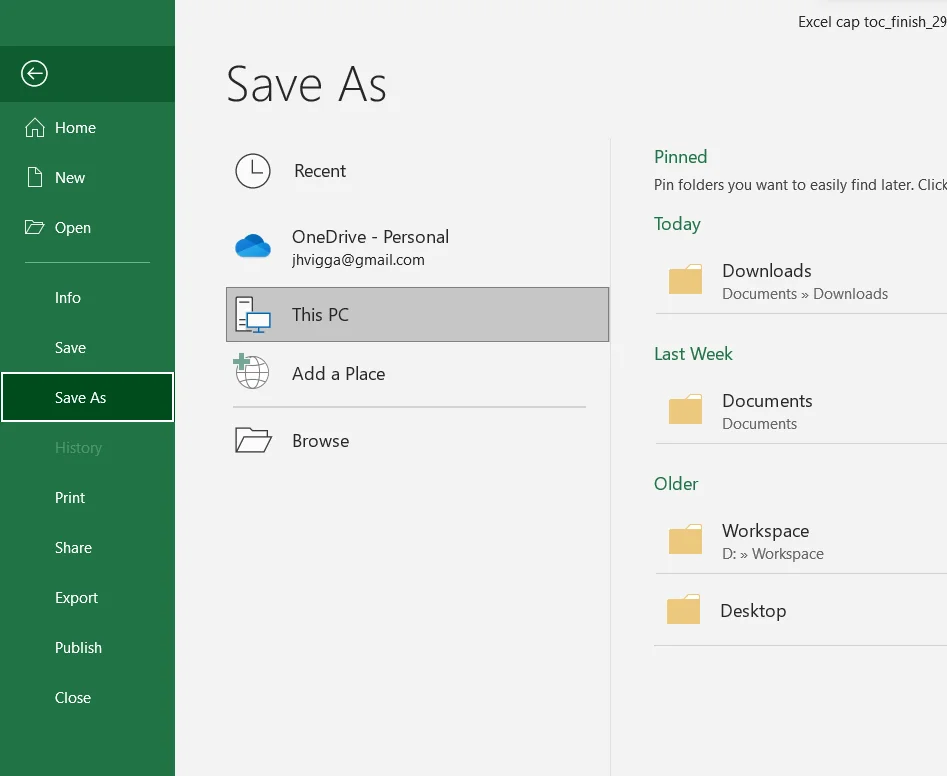
Task: Select the Save As menu entry
Action: tap(88, 397)
